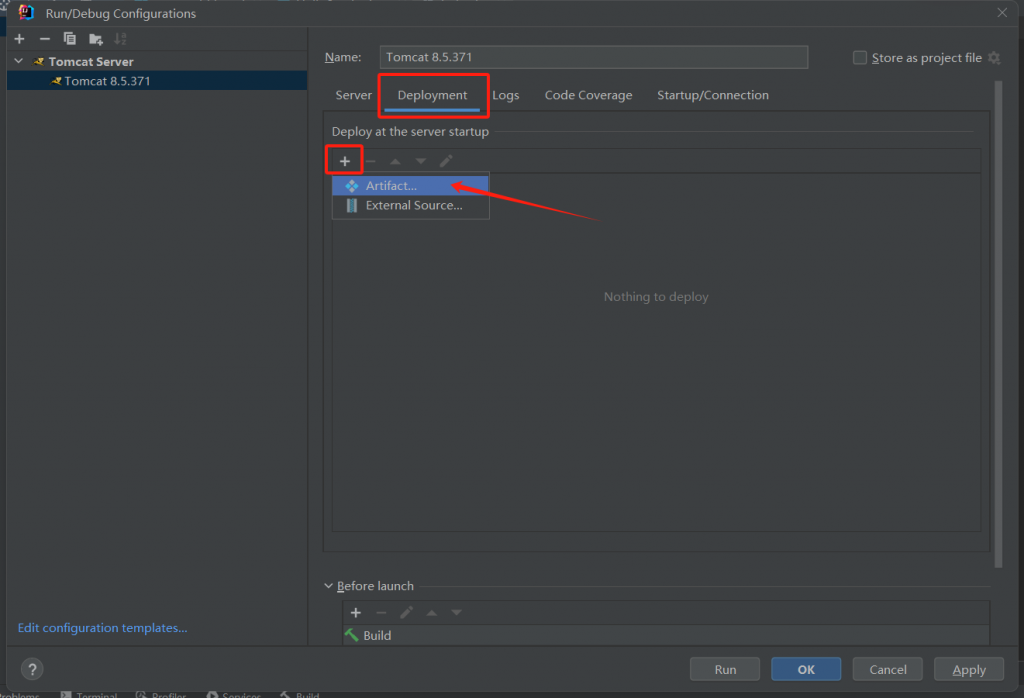Copy the selected configuration with the copy icon
Screen dimensions: 1024x698
[x=70, y=39]
